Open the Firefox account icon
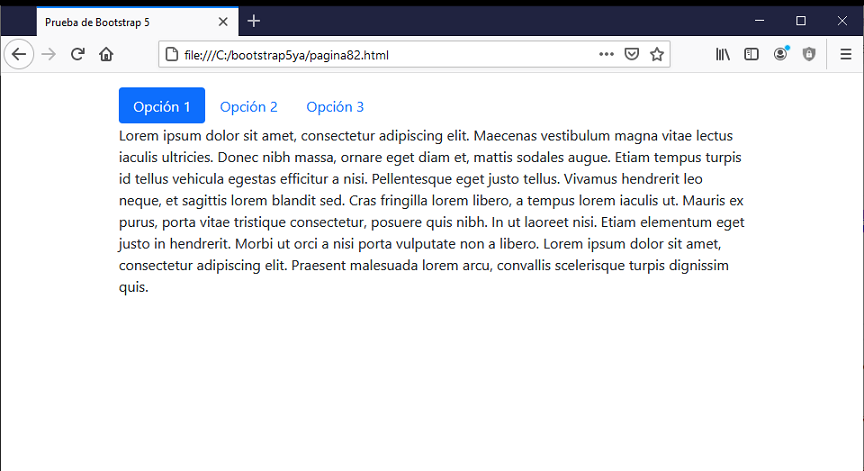Screen dimensions: 864x471 [x=780, y=54]
